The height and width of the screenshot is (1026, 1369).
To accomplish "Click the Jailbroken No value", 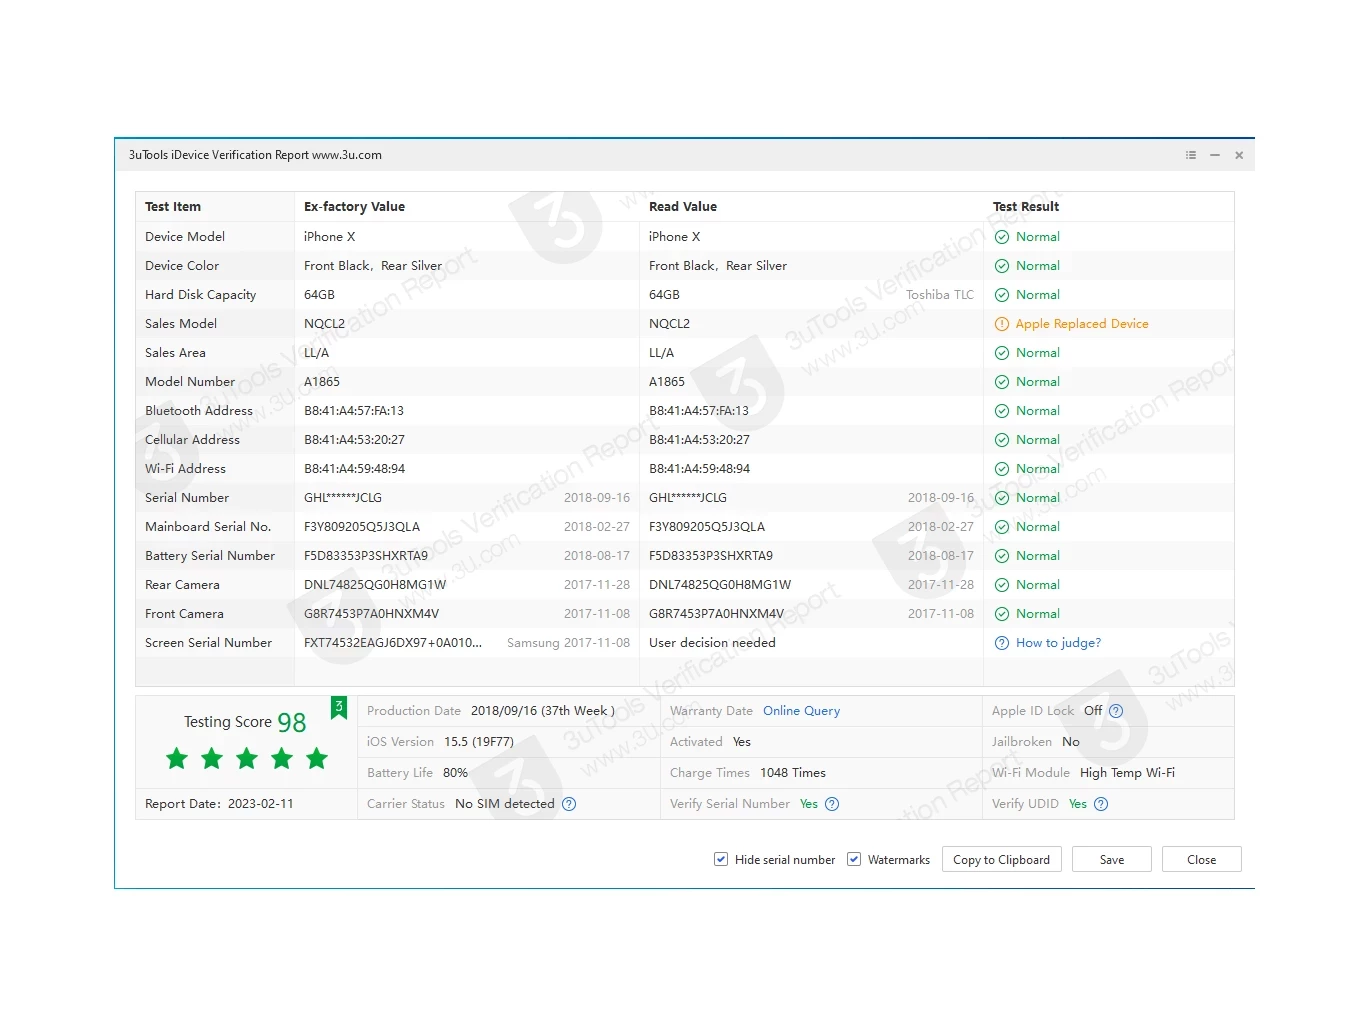I will tap(1071, 742).
